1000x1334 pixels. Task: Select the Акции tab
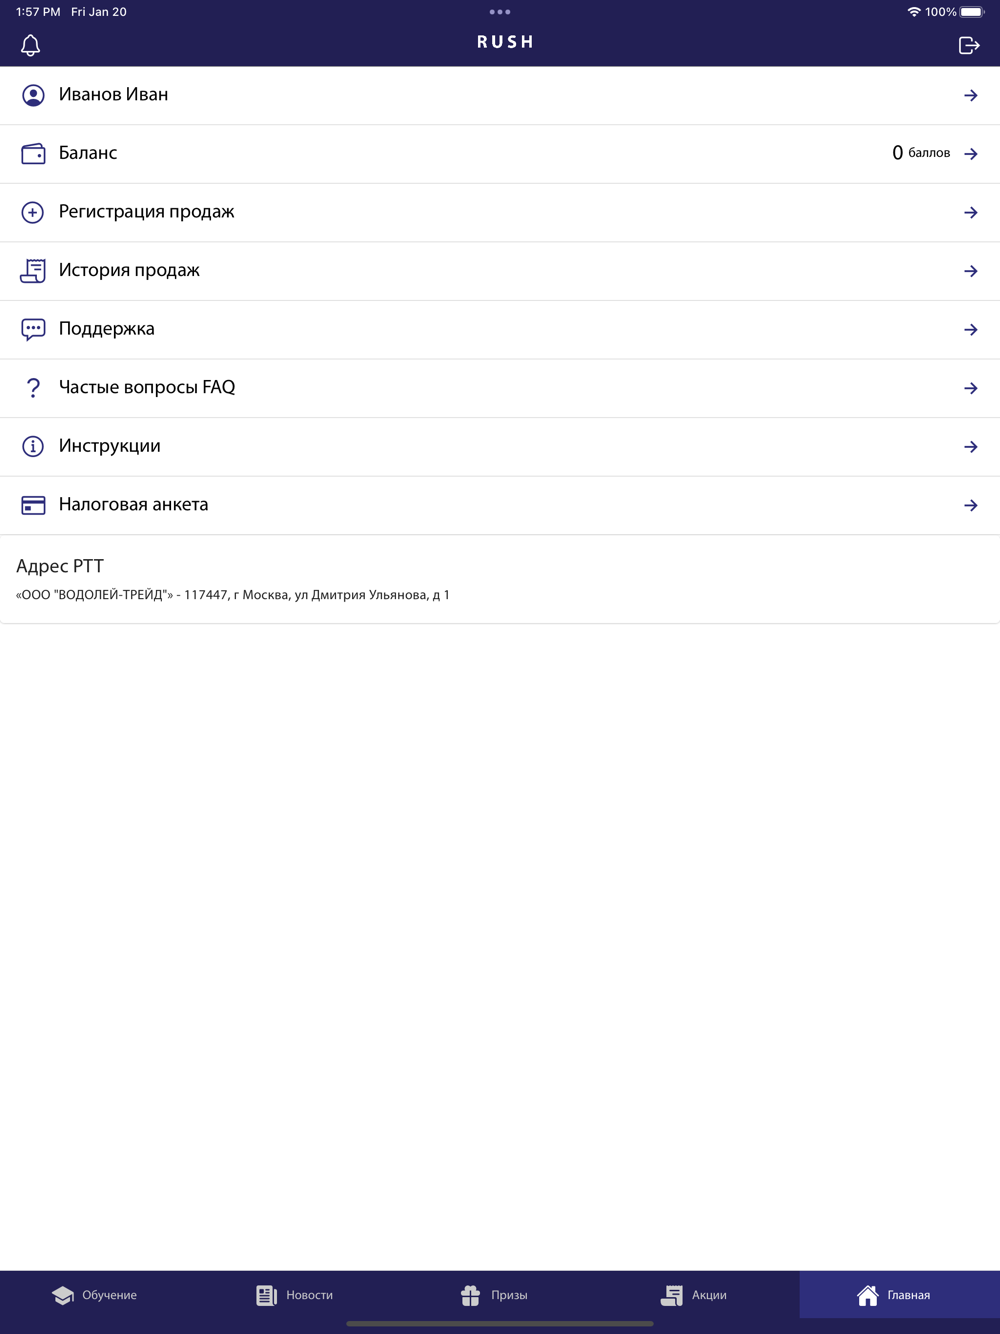click(x=695, y=1295)
